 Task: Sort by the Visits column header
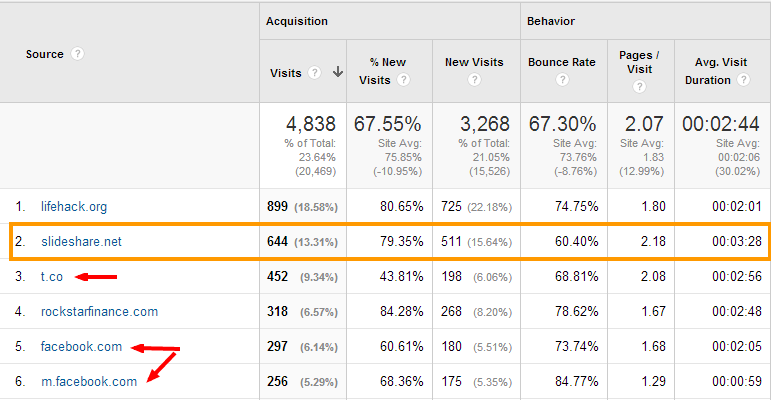click(286, 73)
